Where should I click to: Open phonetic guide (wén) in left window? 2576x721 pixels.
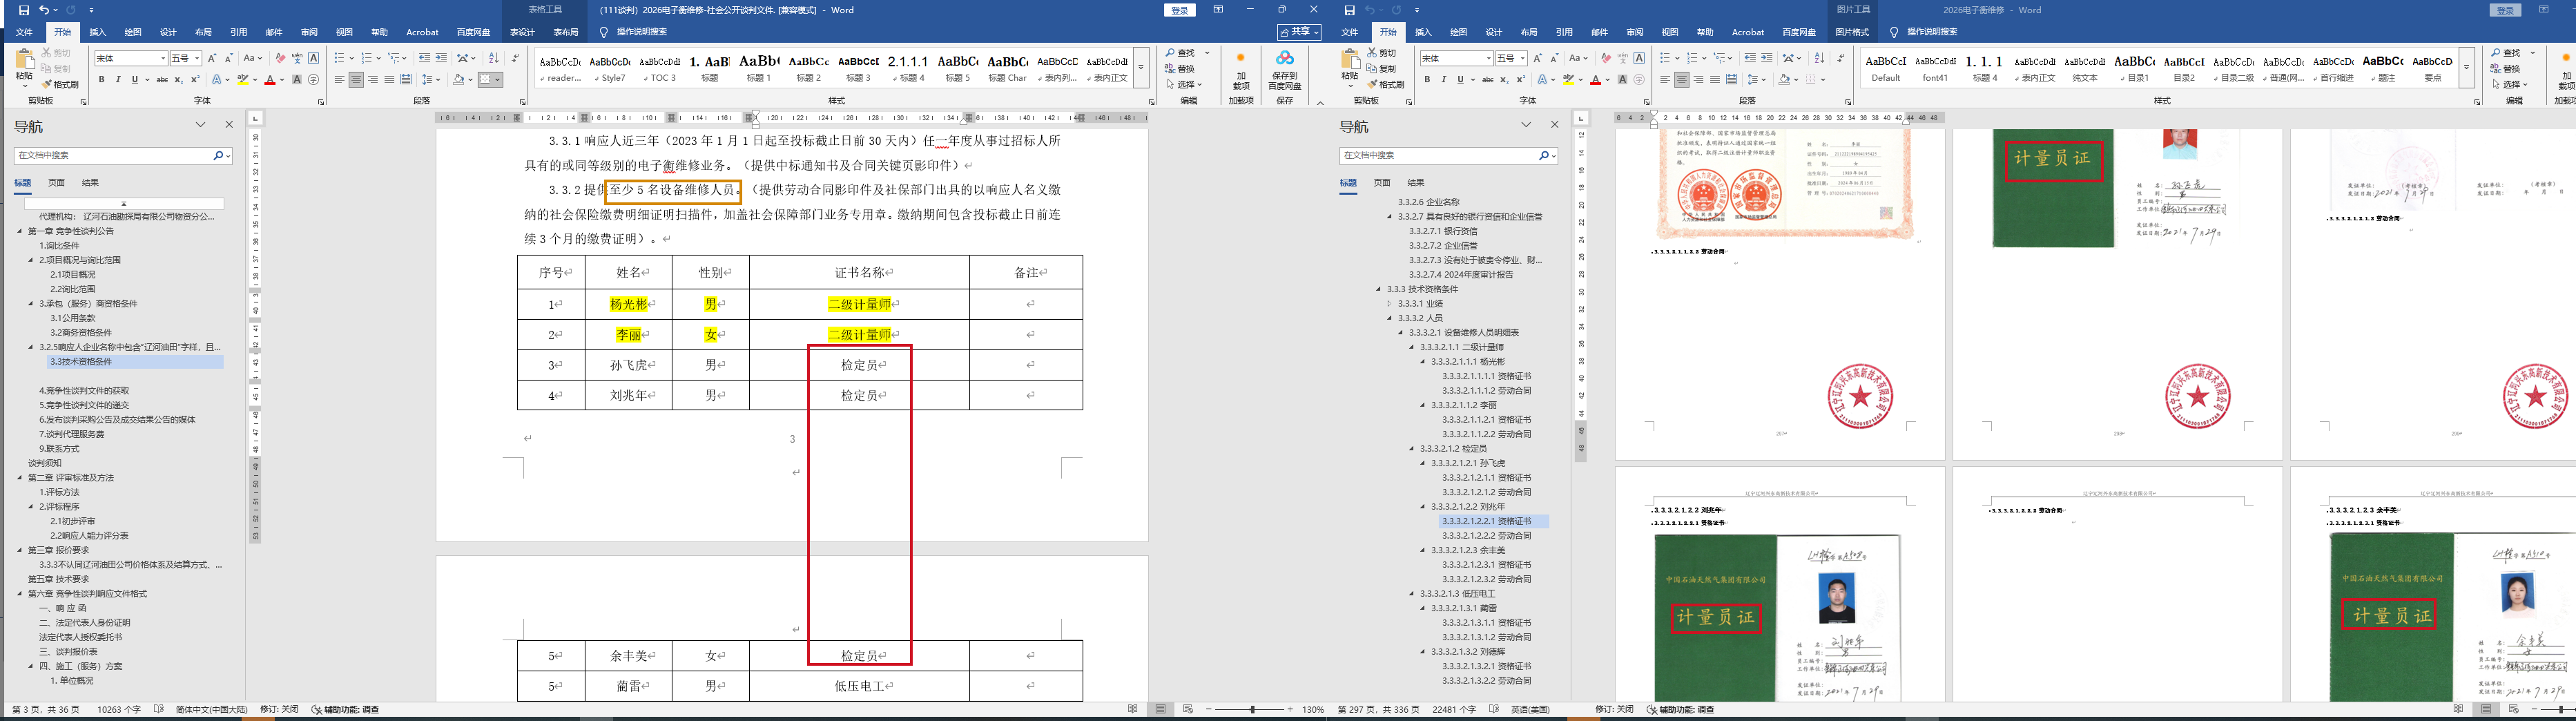pyautogui.click(x=297, y=58)
